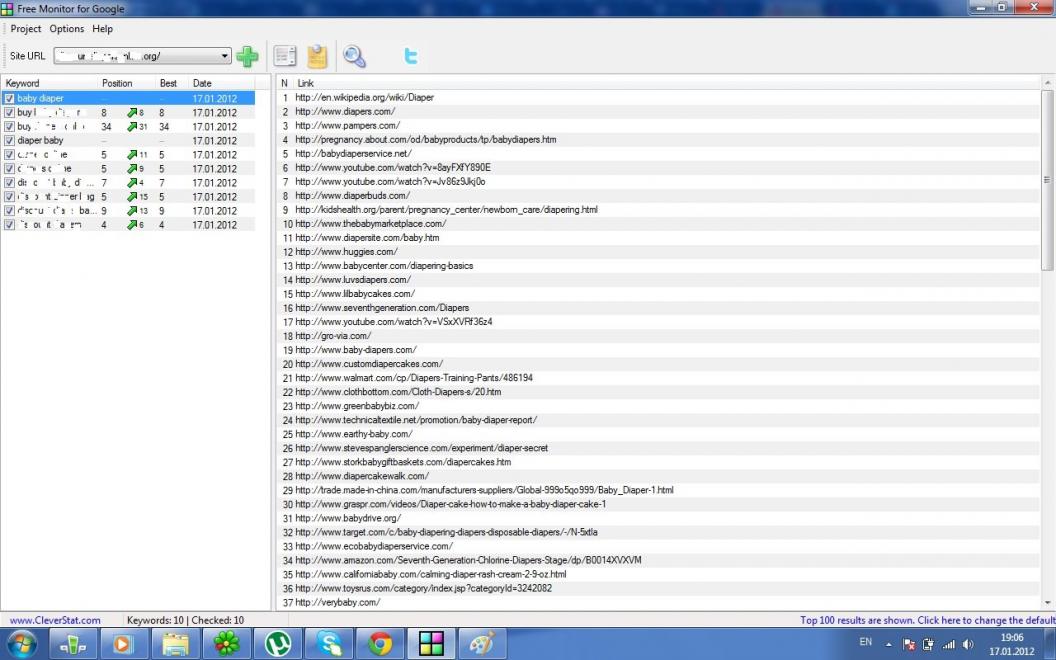Select the gro-via.com result row
The image size is (1056, 660).
(x=659, y=336)
